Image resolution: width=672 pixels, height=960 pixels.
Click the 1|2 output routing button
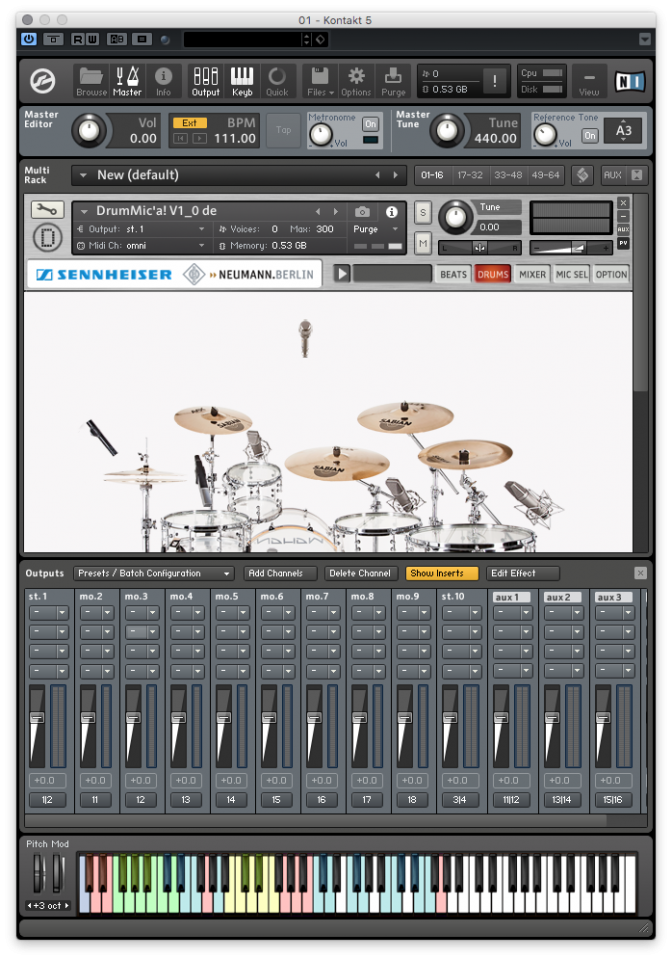coord(47,800)
